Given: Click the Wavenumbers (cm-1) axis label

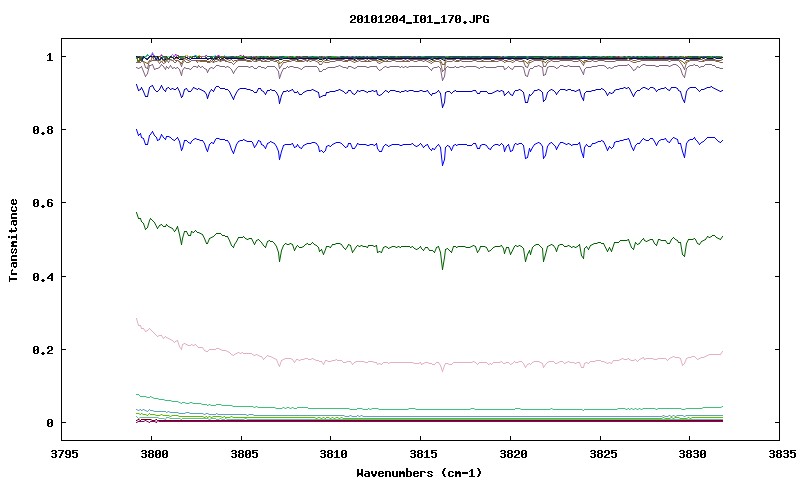Looking at the screenshot, I should click(419, 473).
